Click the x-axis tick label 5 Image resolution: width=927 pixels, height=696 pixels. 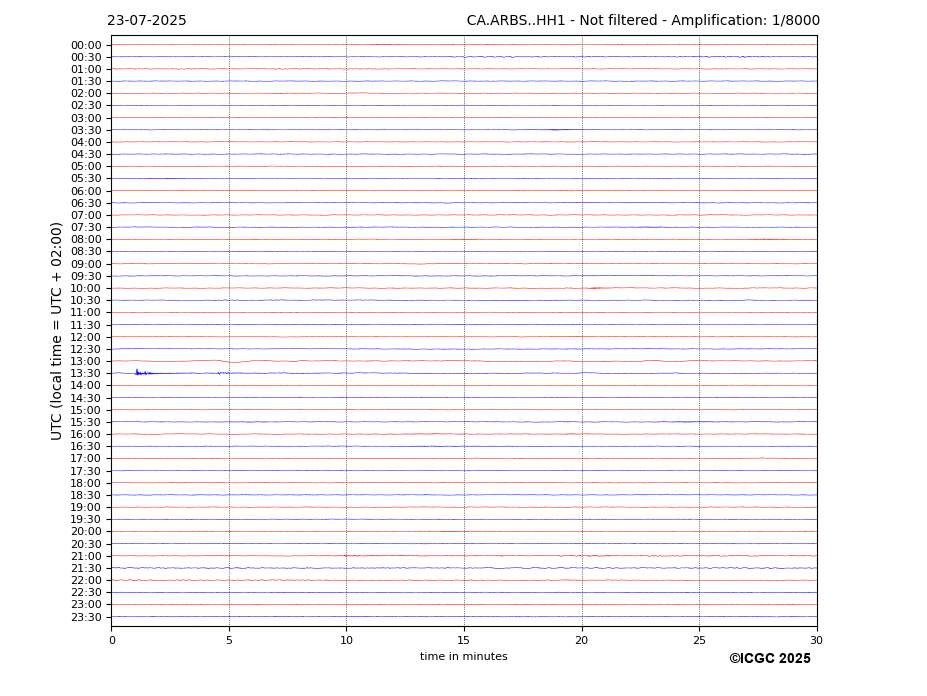(229, 640)
